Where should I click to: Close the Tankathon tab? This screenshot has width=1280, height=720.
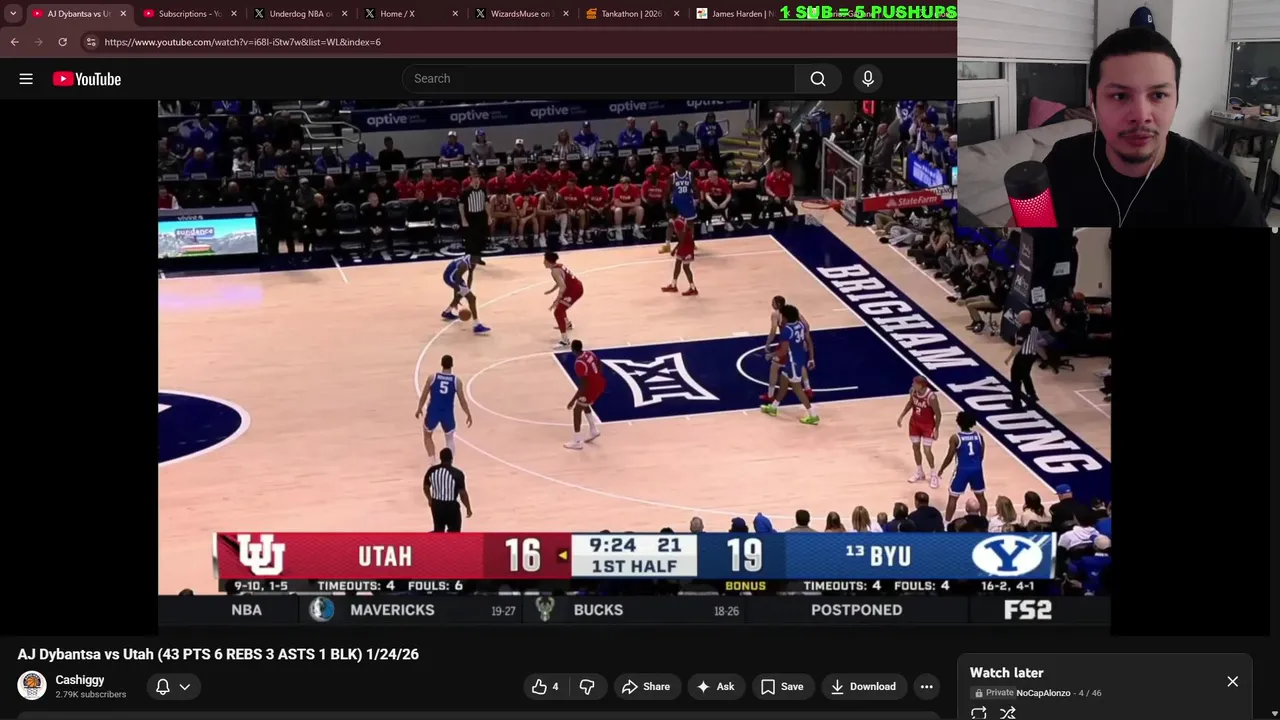pos(677,14)
